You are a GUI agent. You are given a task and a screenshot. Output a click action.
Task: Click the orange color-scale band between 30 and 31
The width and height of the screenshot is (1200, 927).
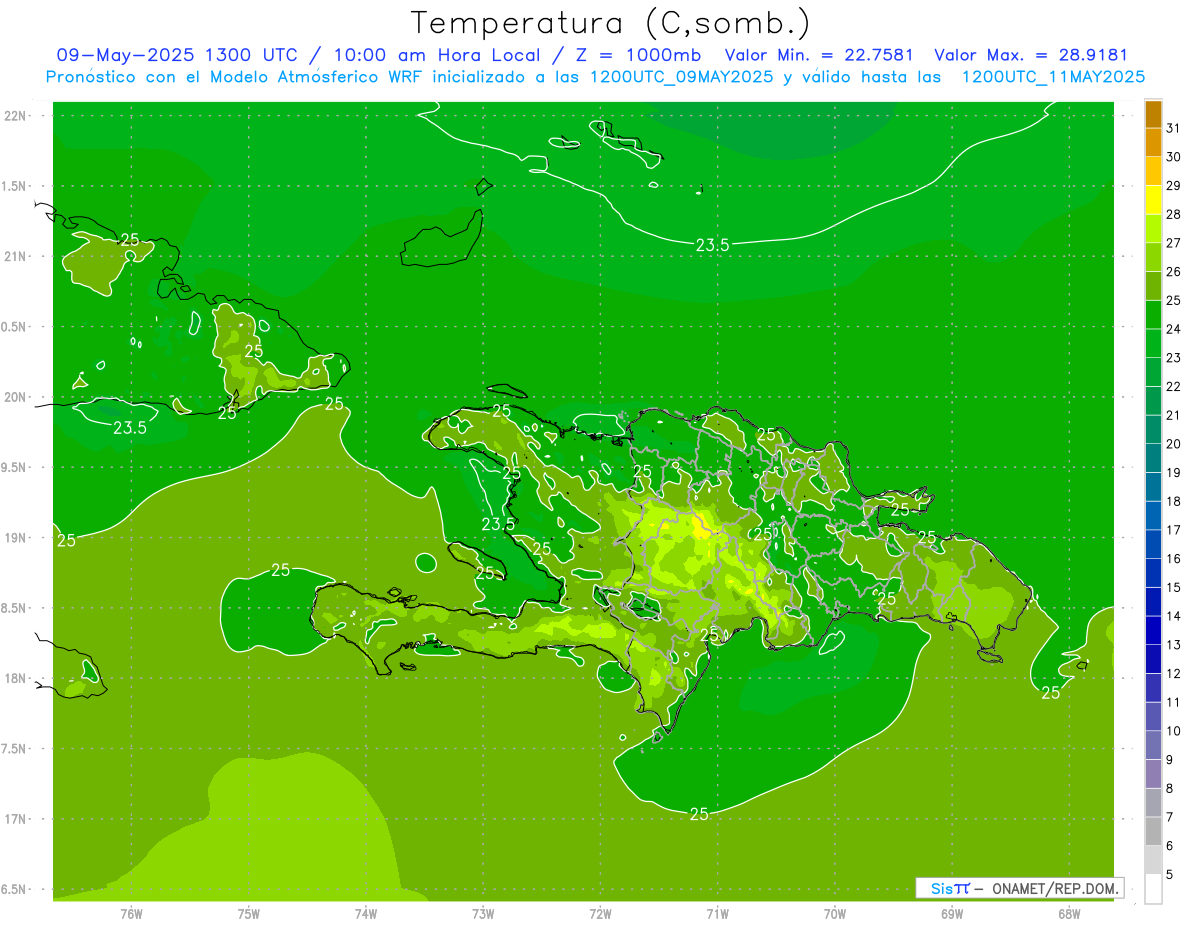pos(1153,142)
